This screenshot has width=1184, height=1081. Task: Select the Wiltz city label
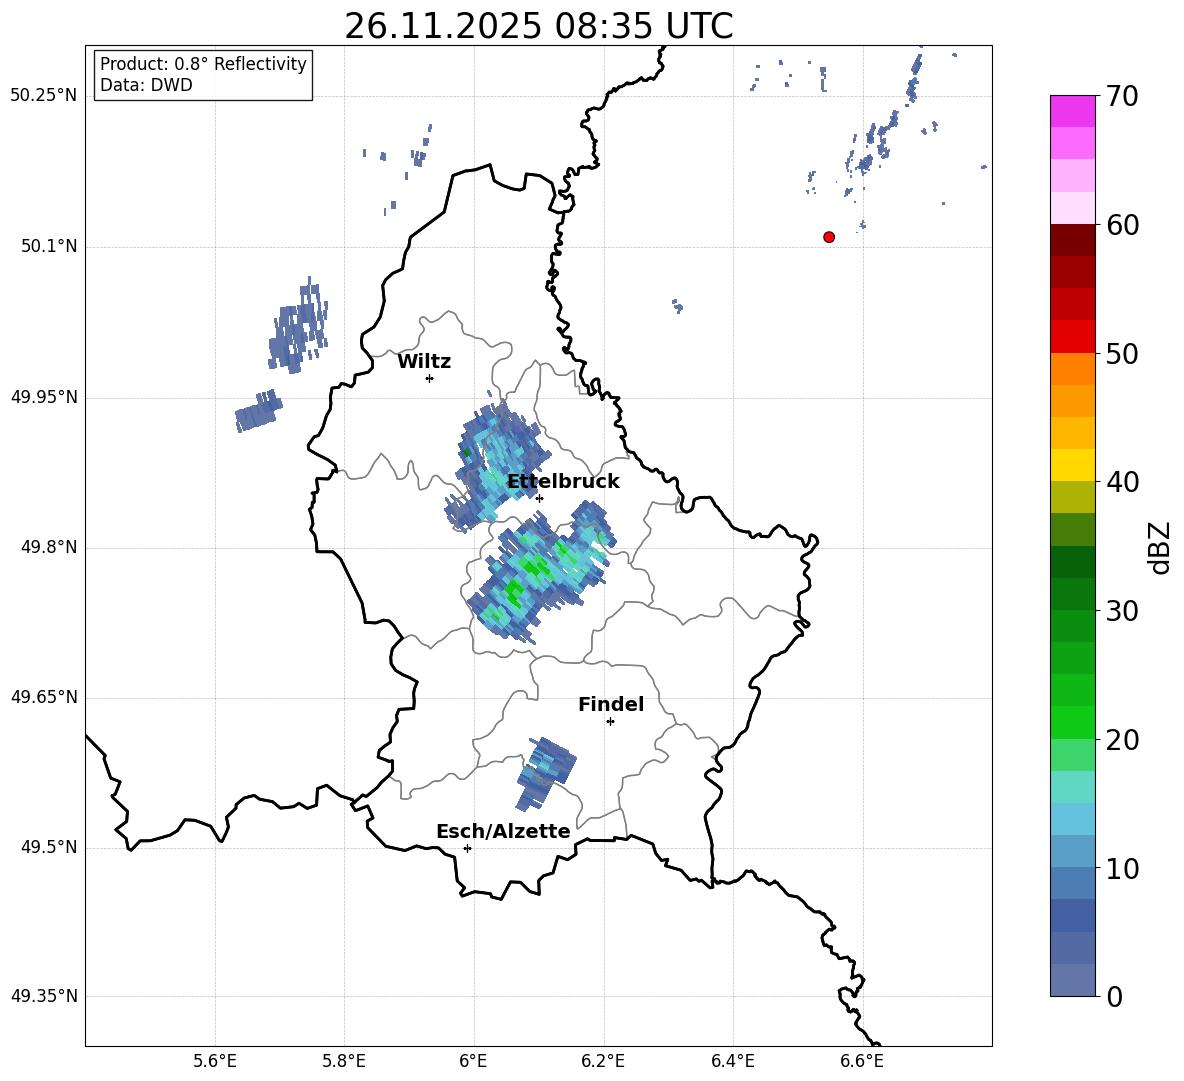(x=424, y=362)
